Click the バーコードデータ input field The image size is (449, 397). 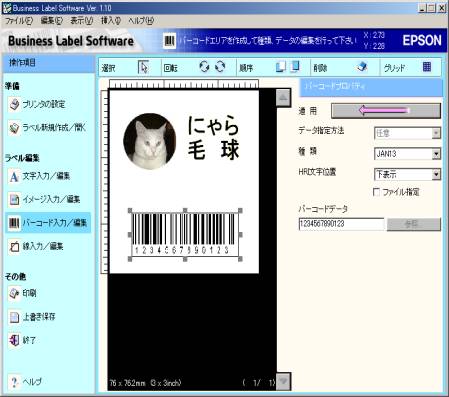coord(341,224)
